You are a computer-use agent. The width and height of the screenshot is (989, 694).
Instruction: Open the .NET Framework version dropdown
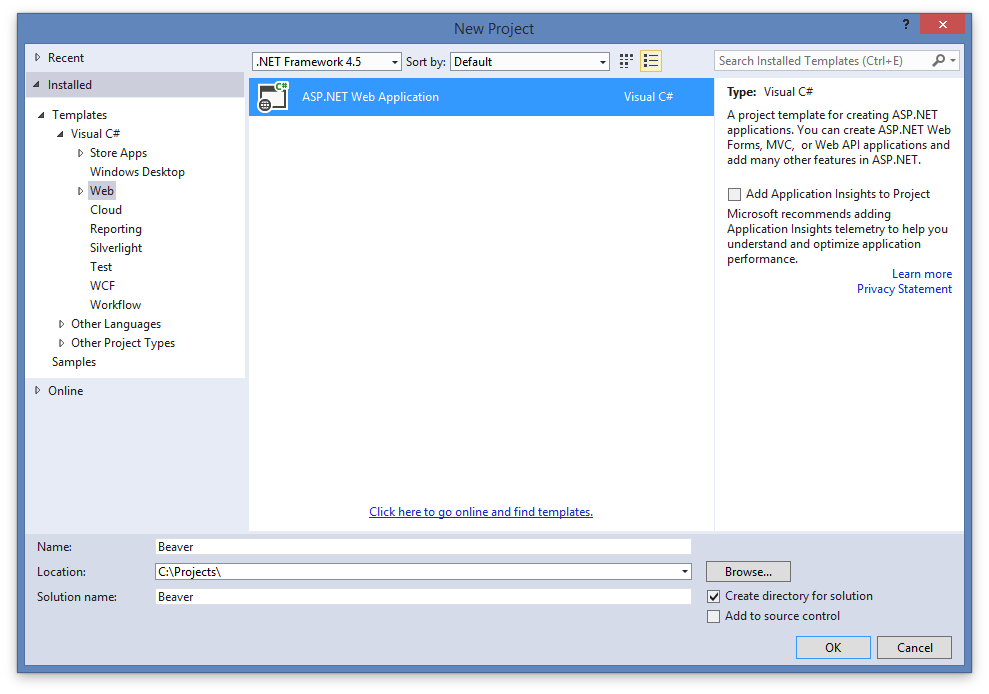coord(327,62)
